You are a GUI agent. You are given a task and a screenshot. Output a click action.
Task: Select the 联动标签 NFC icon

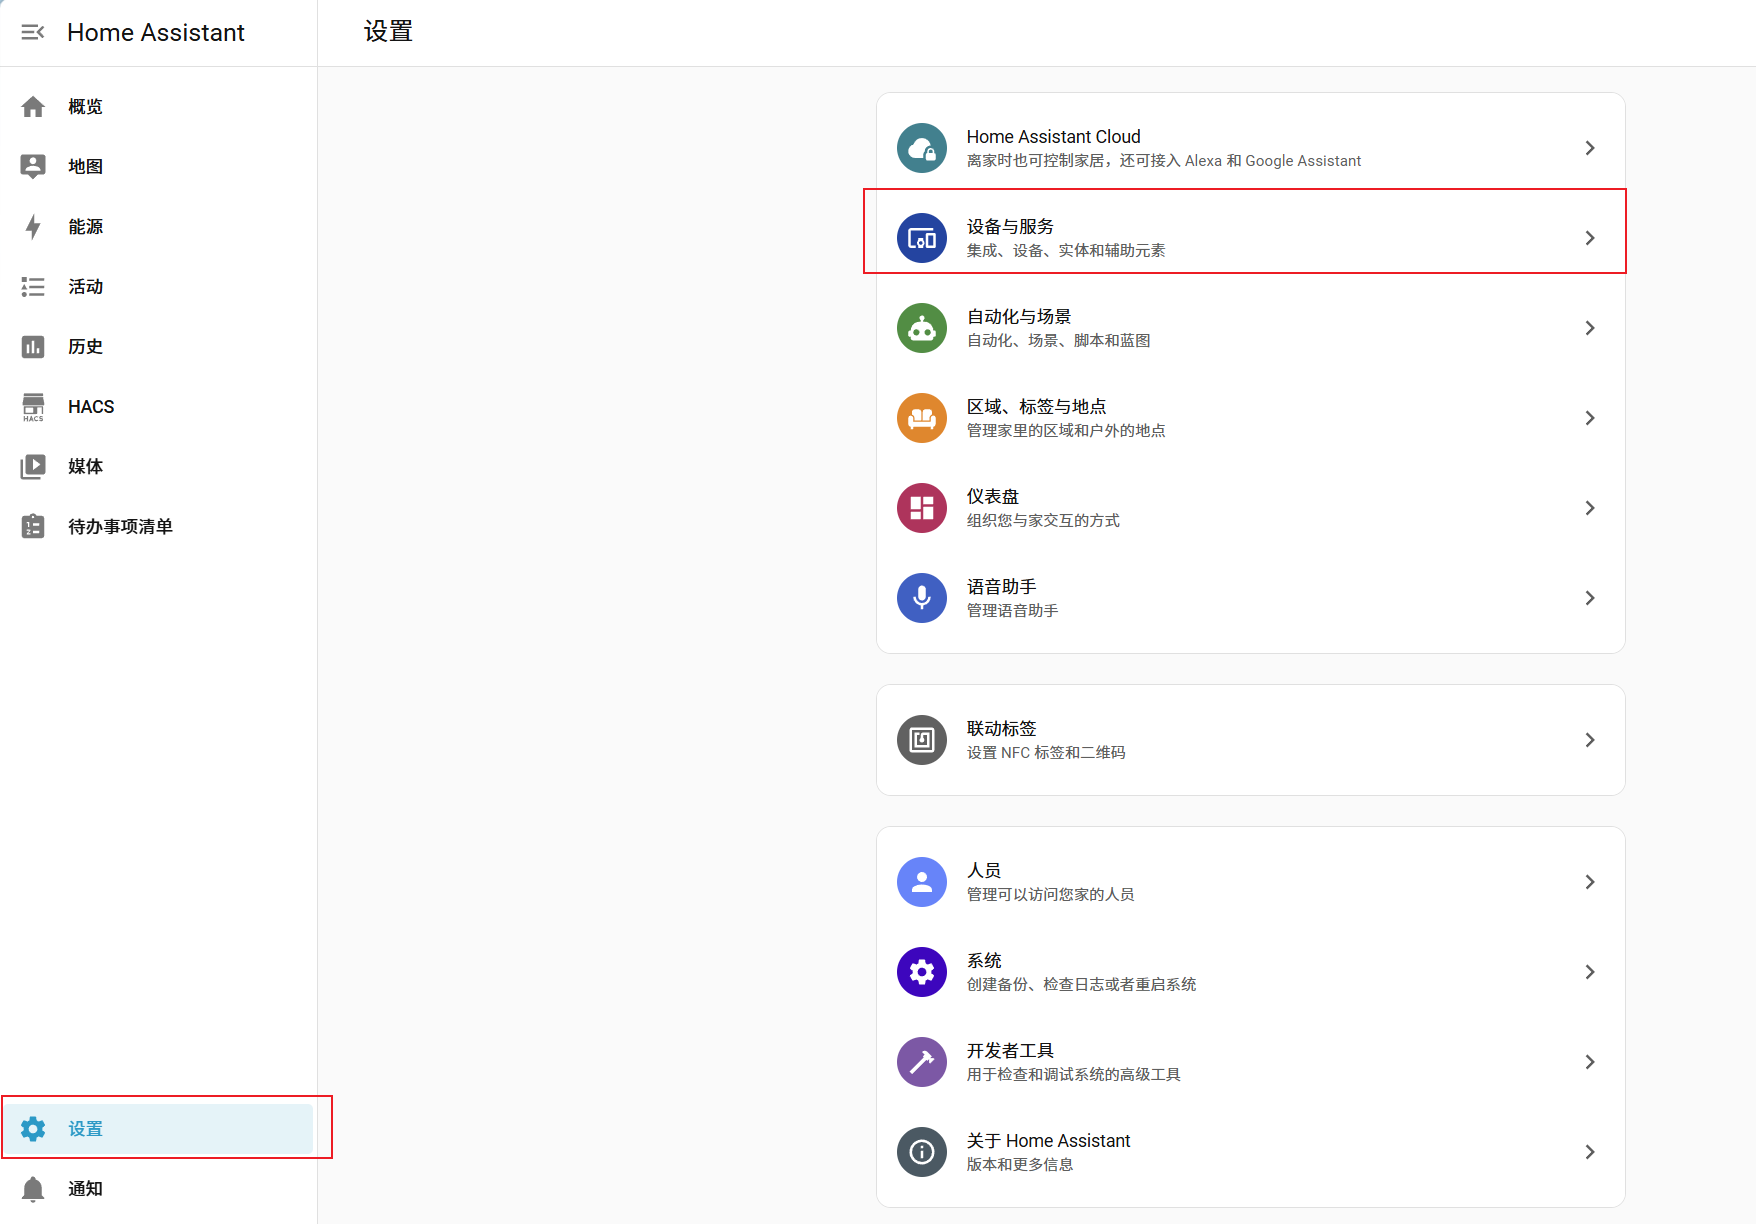[x=921, y=740]
